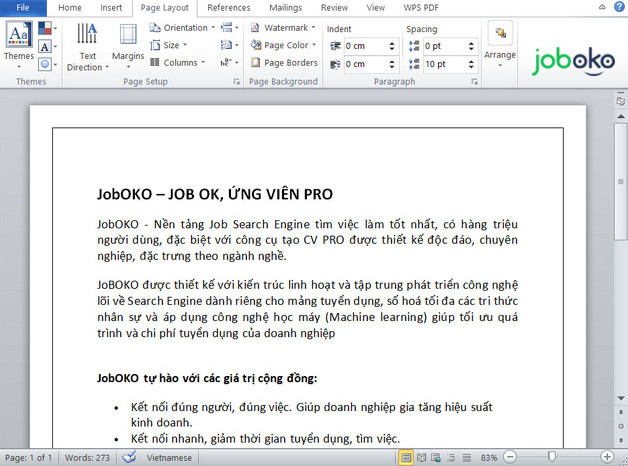Open the Themes gallery button
This screenshot has width=628, height=466.
(x=18, y=44)
